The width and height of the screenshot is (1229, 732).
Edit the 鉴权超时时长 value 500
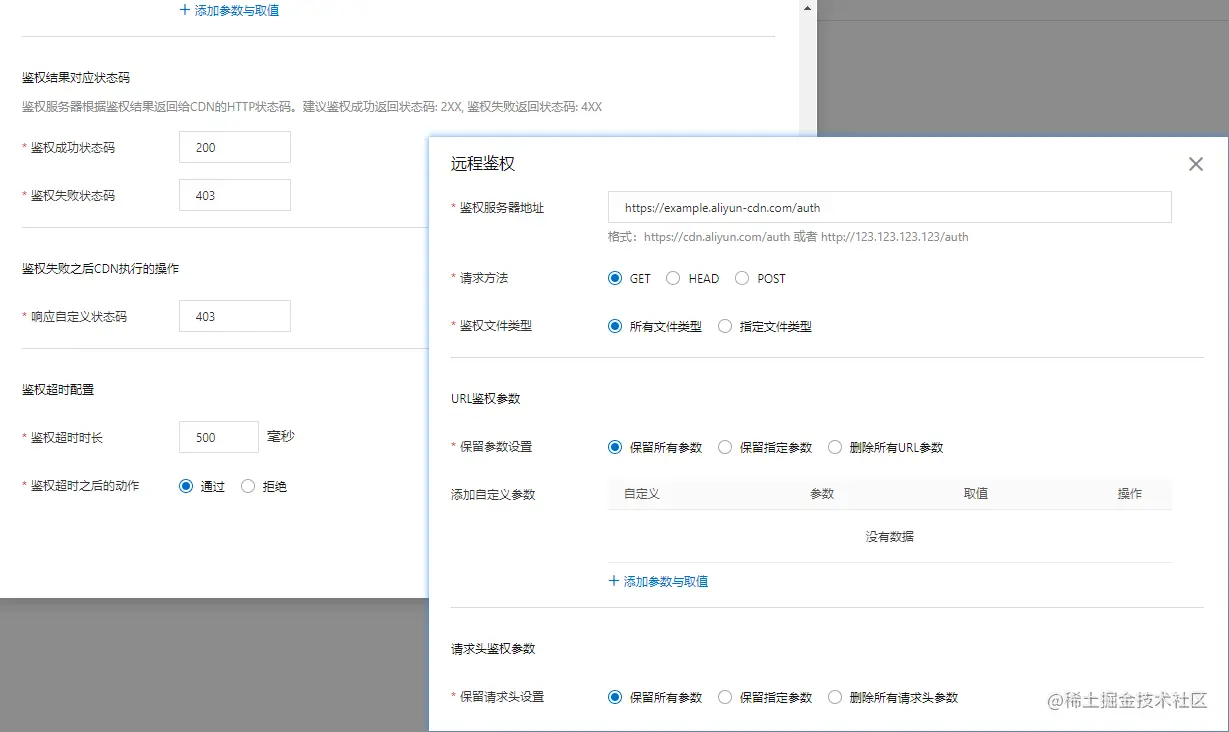coord(218,437)
